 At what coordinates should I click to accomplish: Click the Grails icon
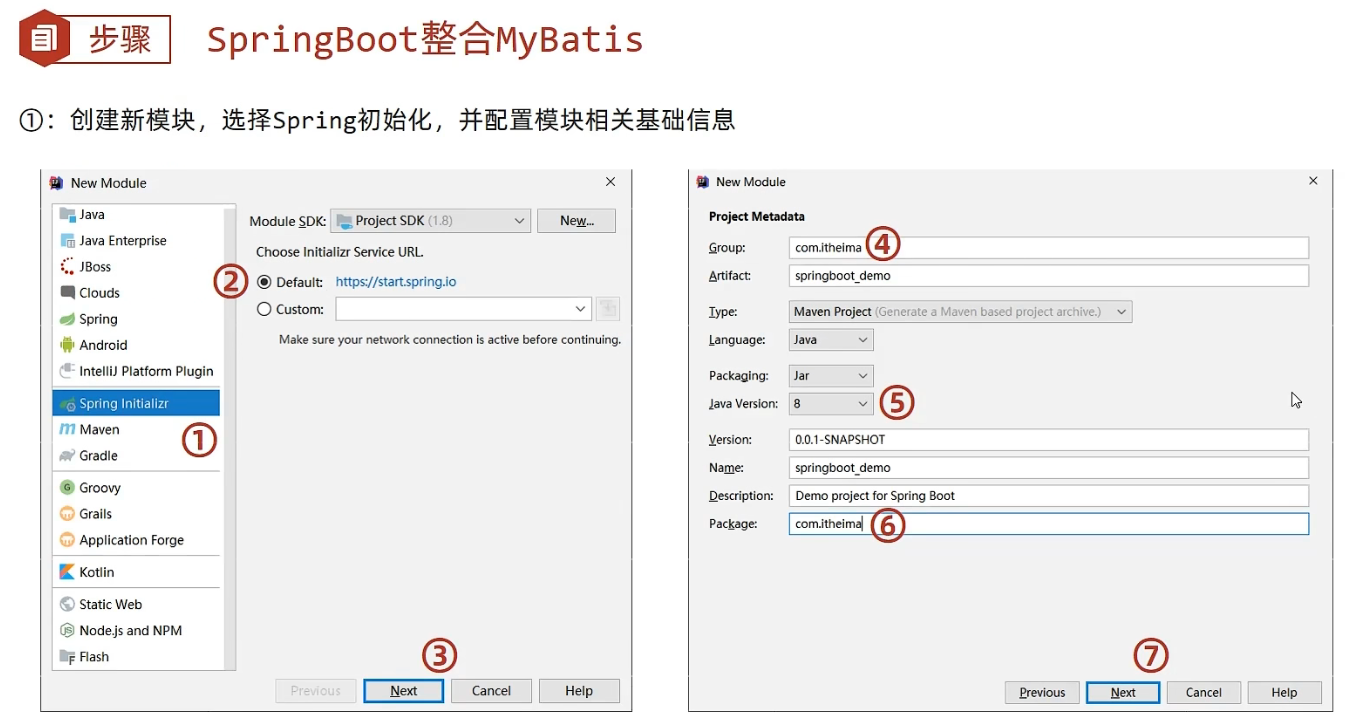[x=67, y=513]
